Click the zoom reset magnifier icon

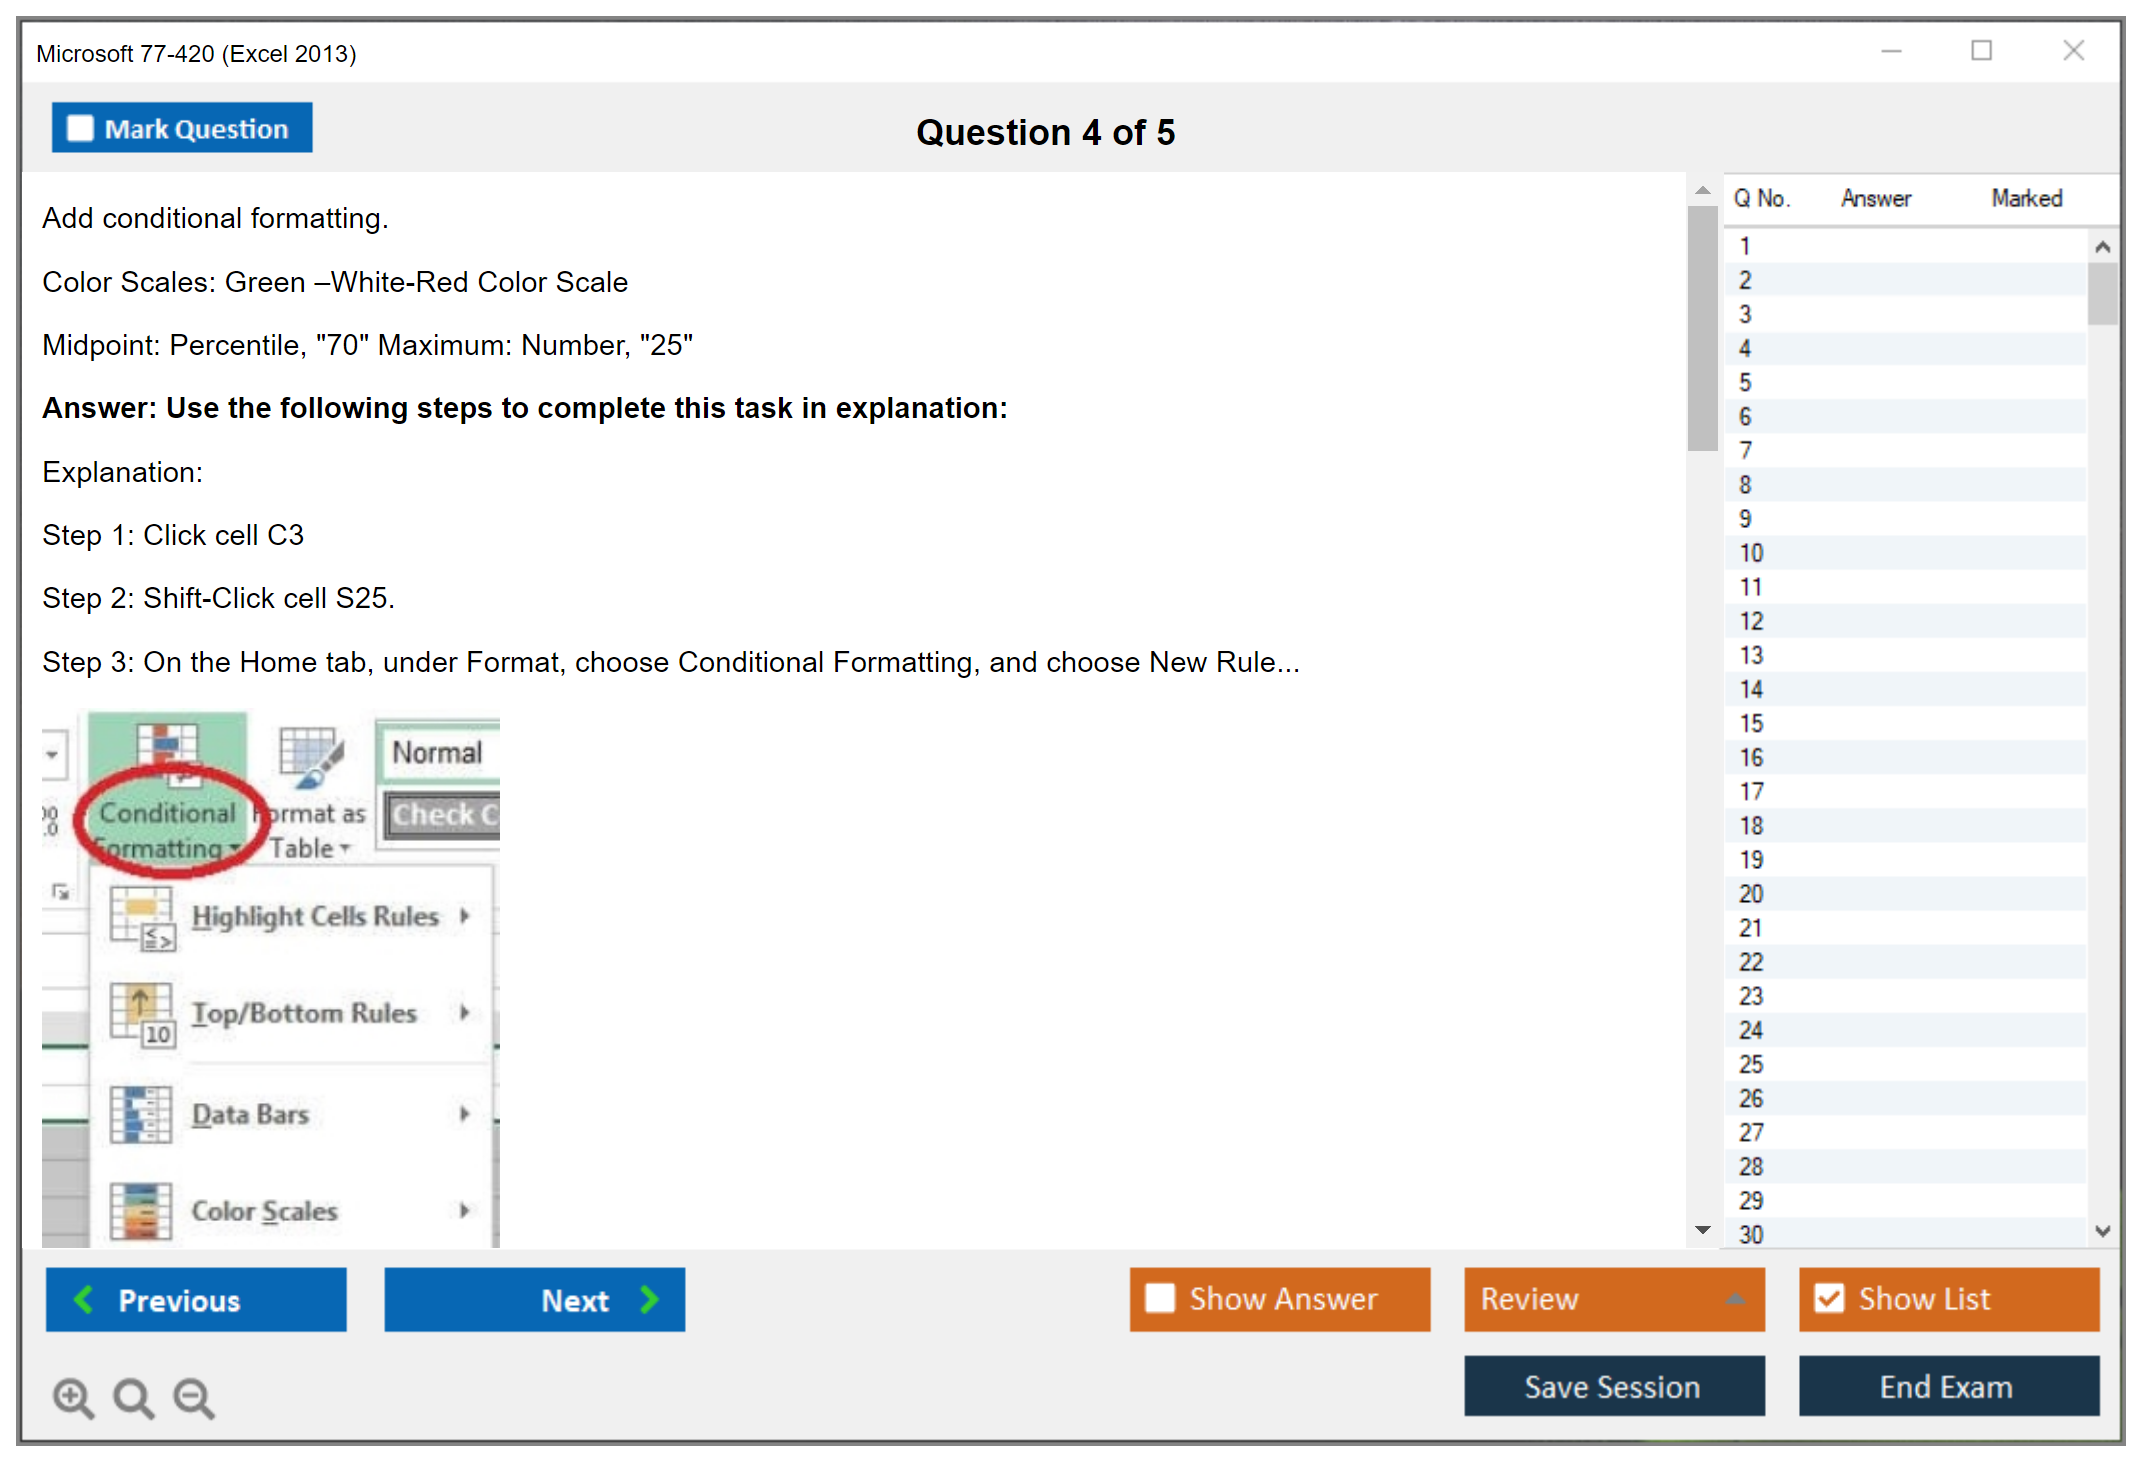(133, 1397)
